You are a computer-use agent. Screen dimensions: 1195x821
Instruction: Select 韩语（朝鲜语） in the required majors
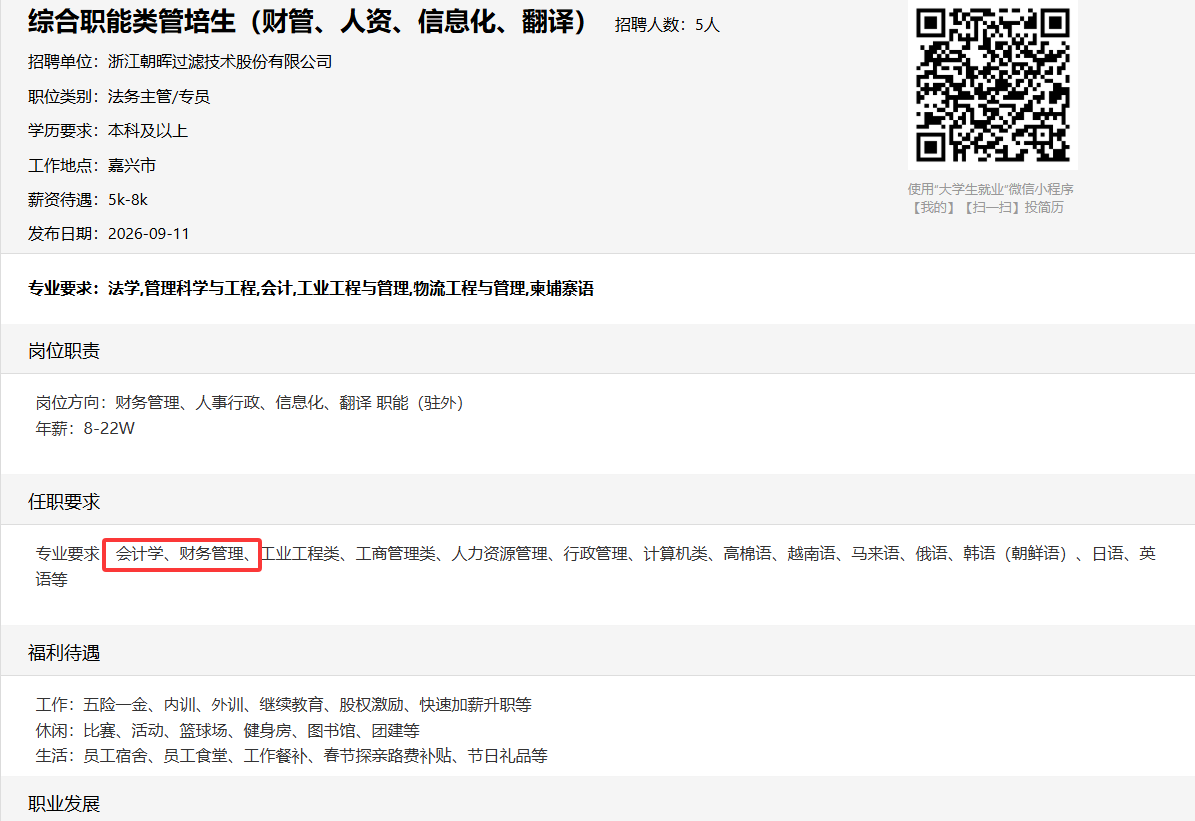pyautogui.click(x=1019, y=553)
